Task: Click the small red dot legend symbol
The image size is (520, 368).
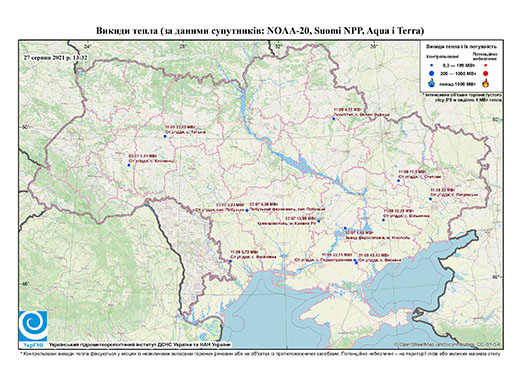Action: pyautogui.click(x=485, y=65)
